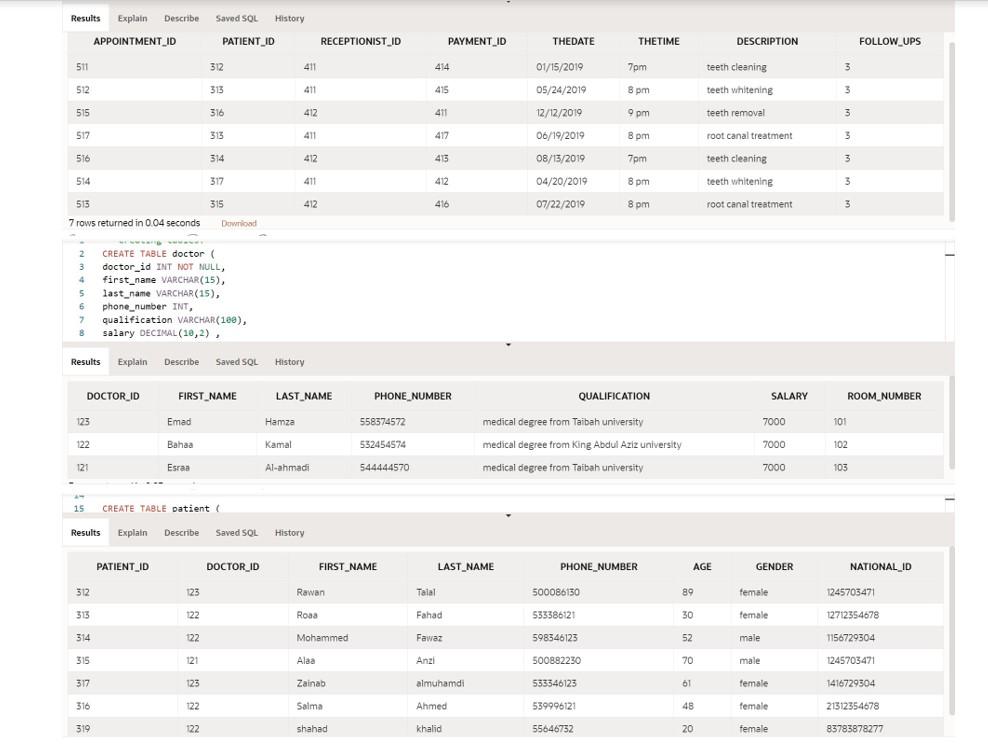
Task: Select the date cell 01/15/2019
Action: click(x=560, y=67)
